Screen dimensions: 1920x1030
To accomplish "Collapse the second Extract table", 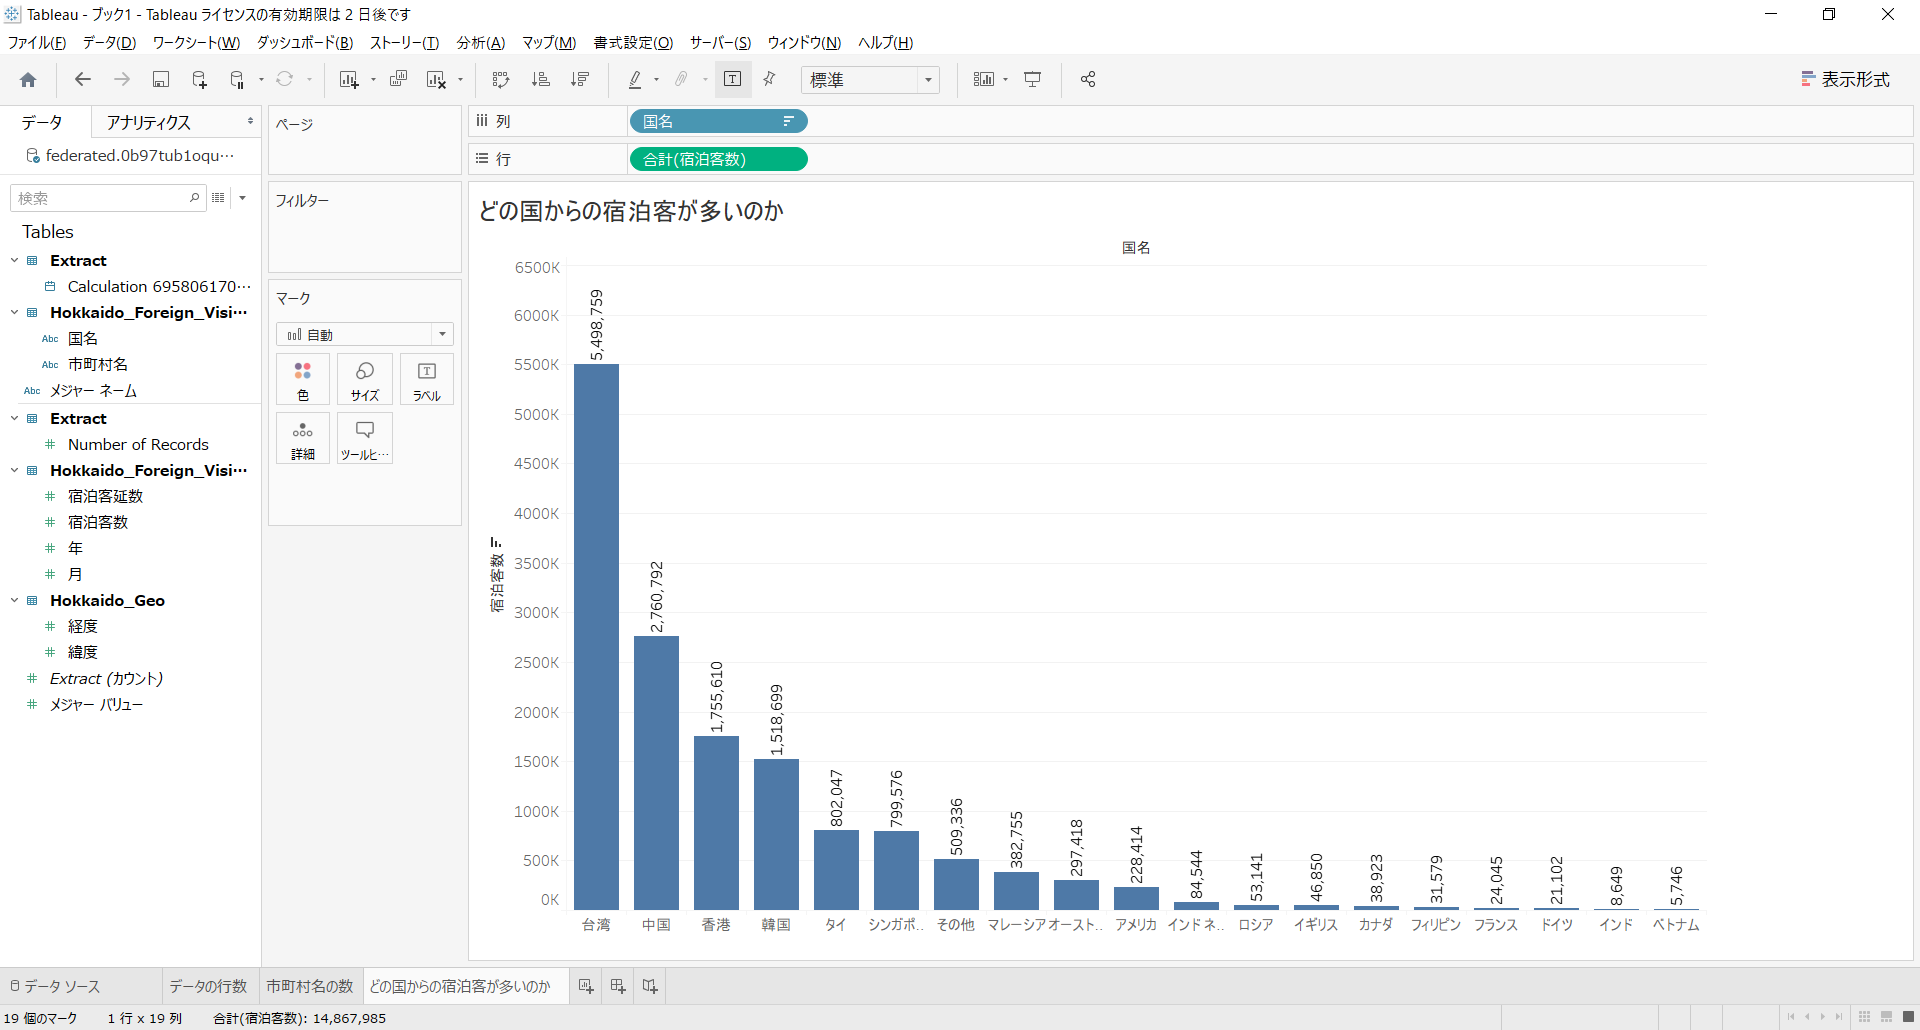I will tap(14, 419).
